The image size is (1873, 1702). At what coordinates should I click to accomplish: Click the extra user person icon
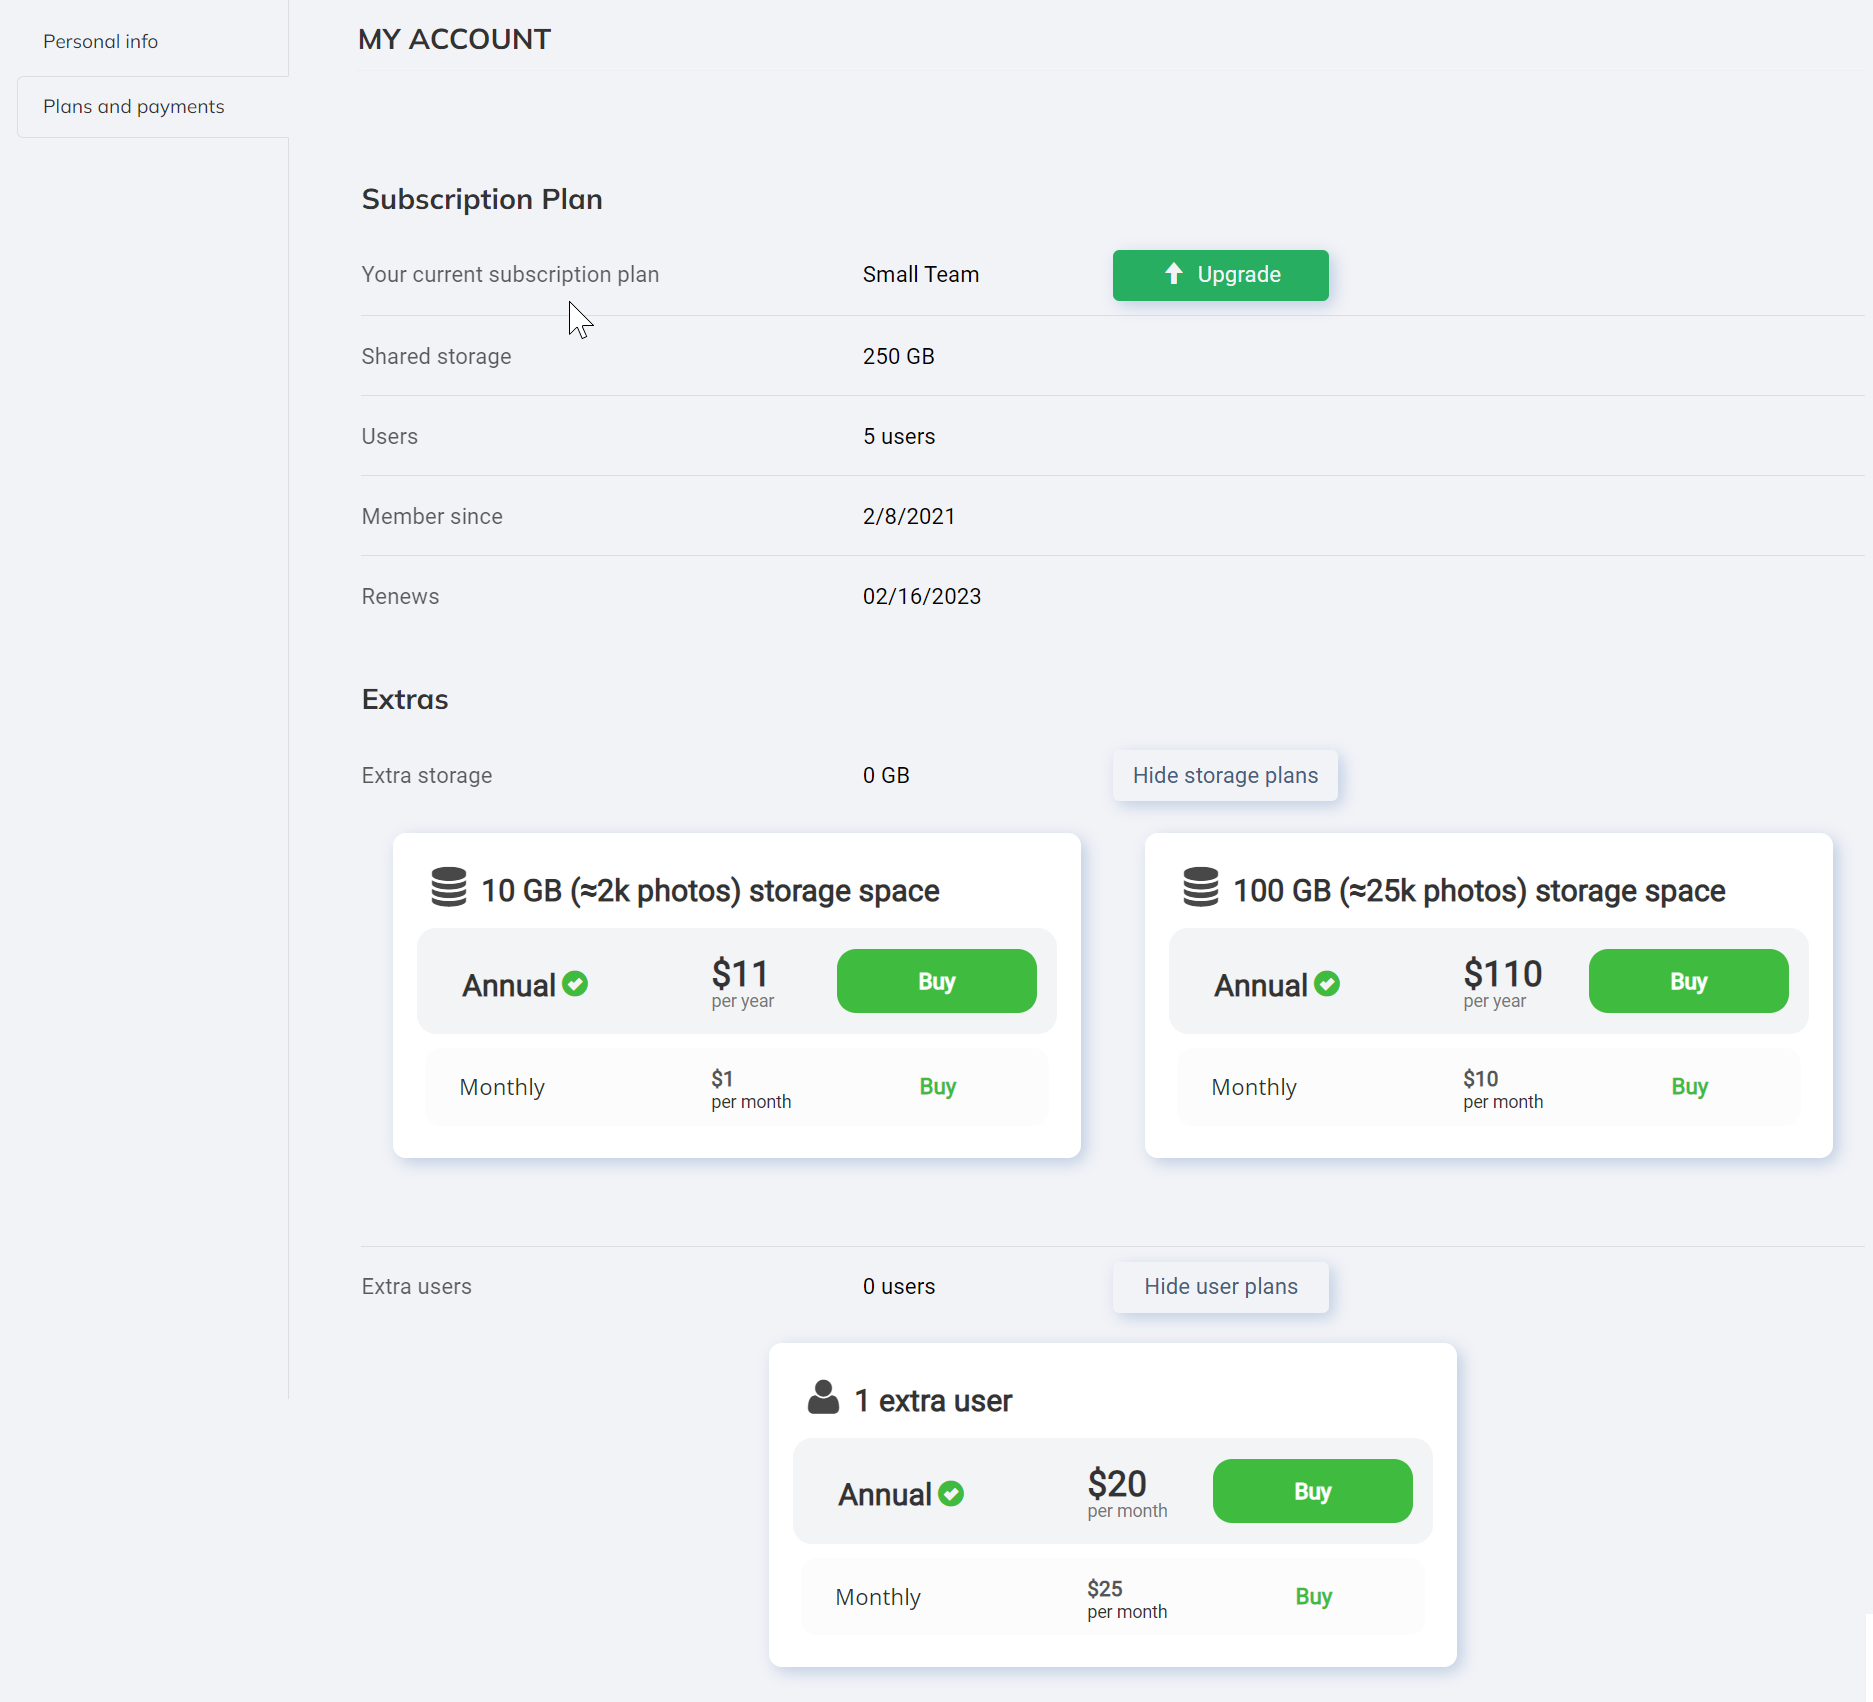[823, 1397]
